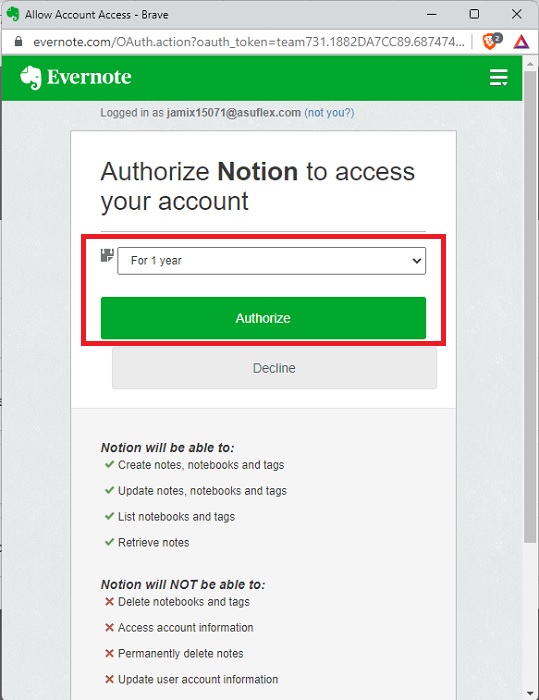The image size is (539, 700).
Task: Open the Evernote hamburger menu
Action: 498,77
